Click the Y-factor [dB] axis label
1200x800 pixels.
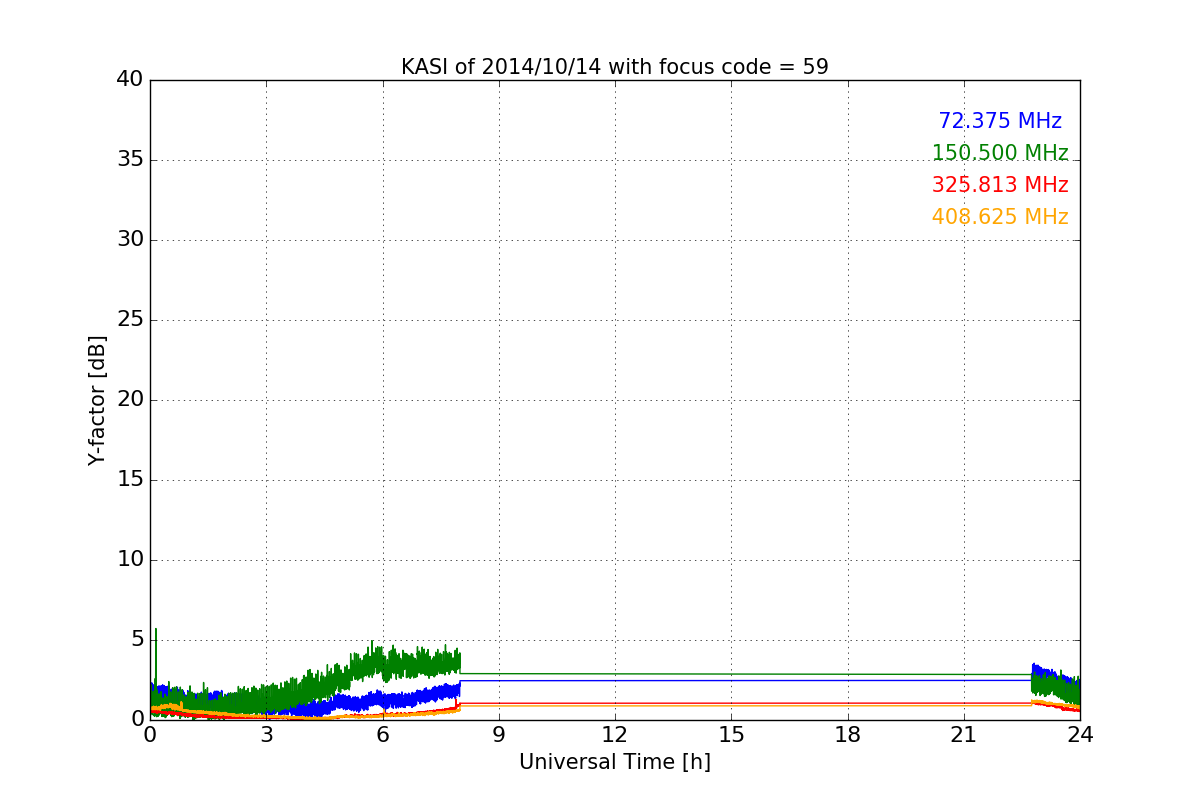(97, 400)
